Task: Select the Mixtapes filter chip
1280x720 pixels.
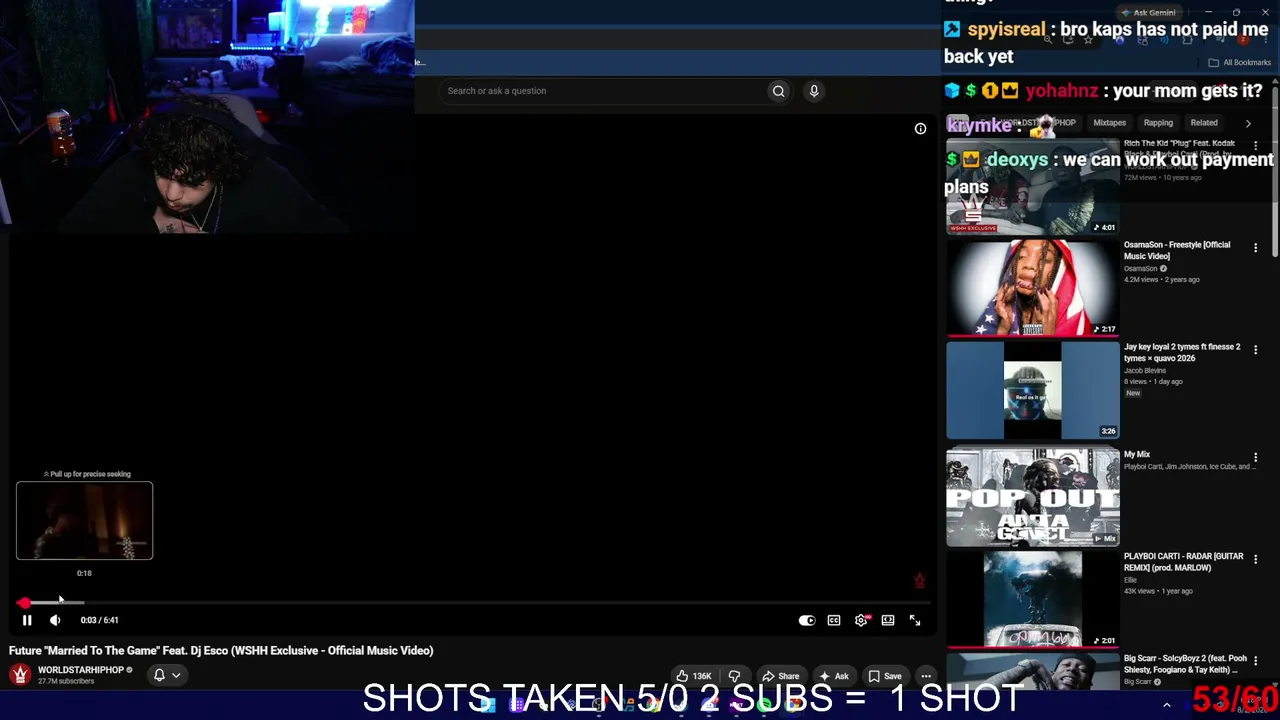Action: pyautogui.click(x=1109, y=123)
